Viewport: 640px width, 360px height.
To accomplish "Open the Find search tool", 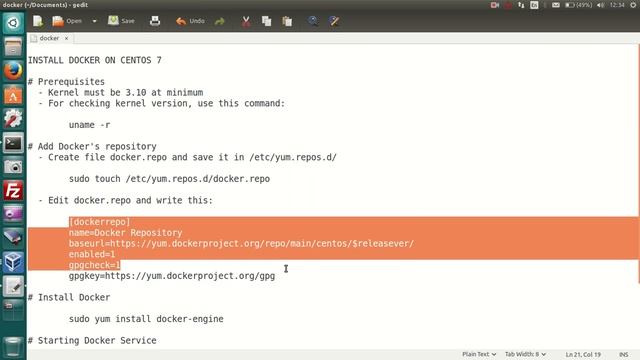I will [313, 21].
